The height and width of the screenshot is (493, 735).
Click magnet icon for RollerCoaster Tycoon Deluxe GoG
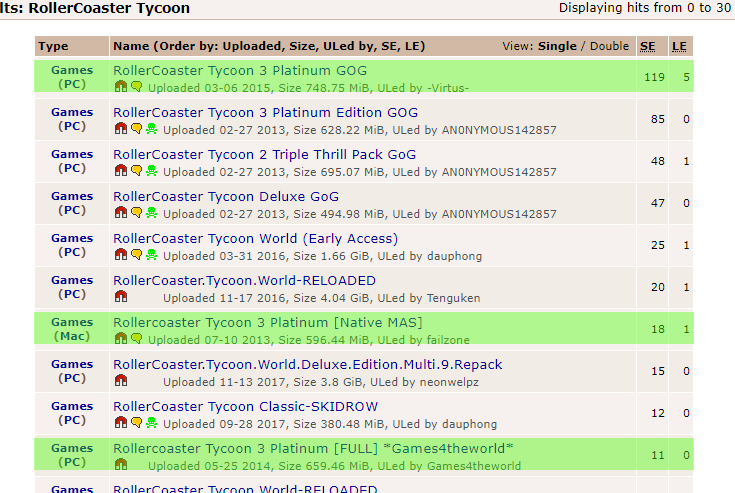click(121, 212)
